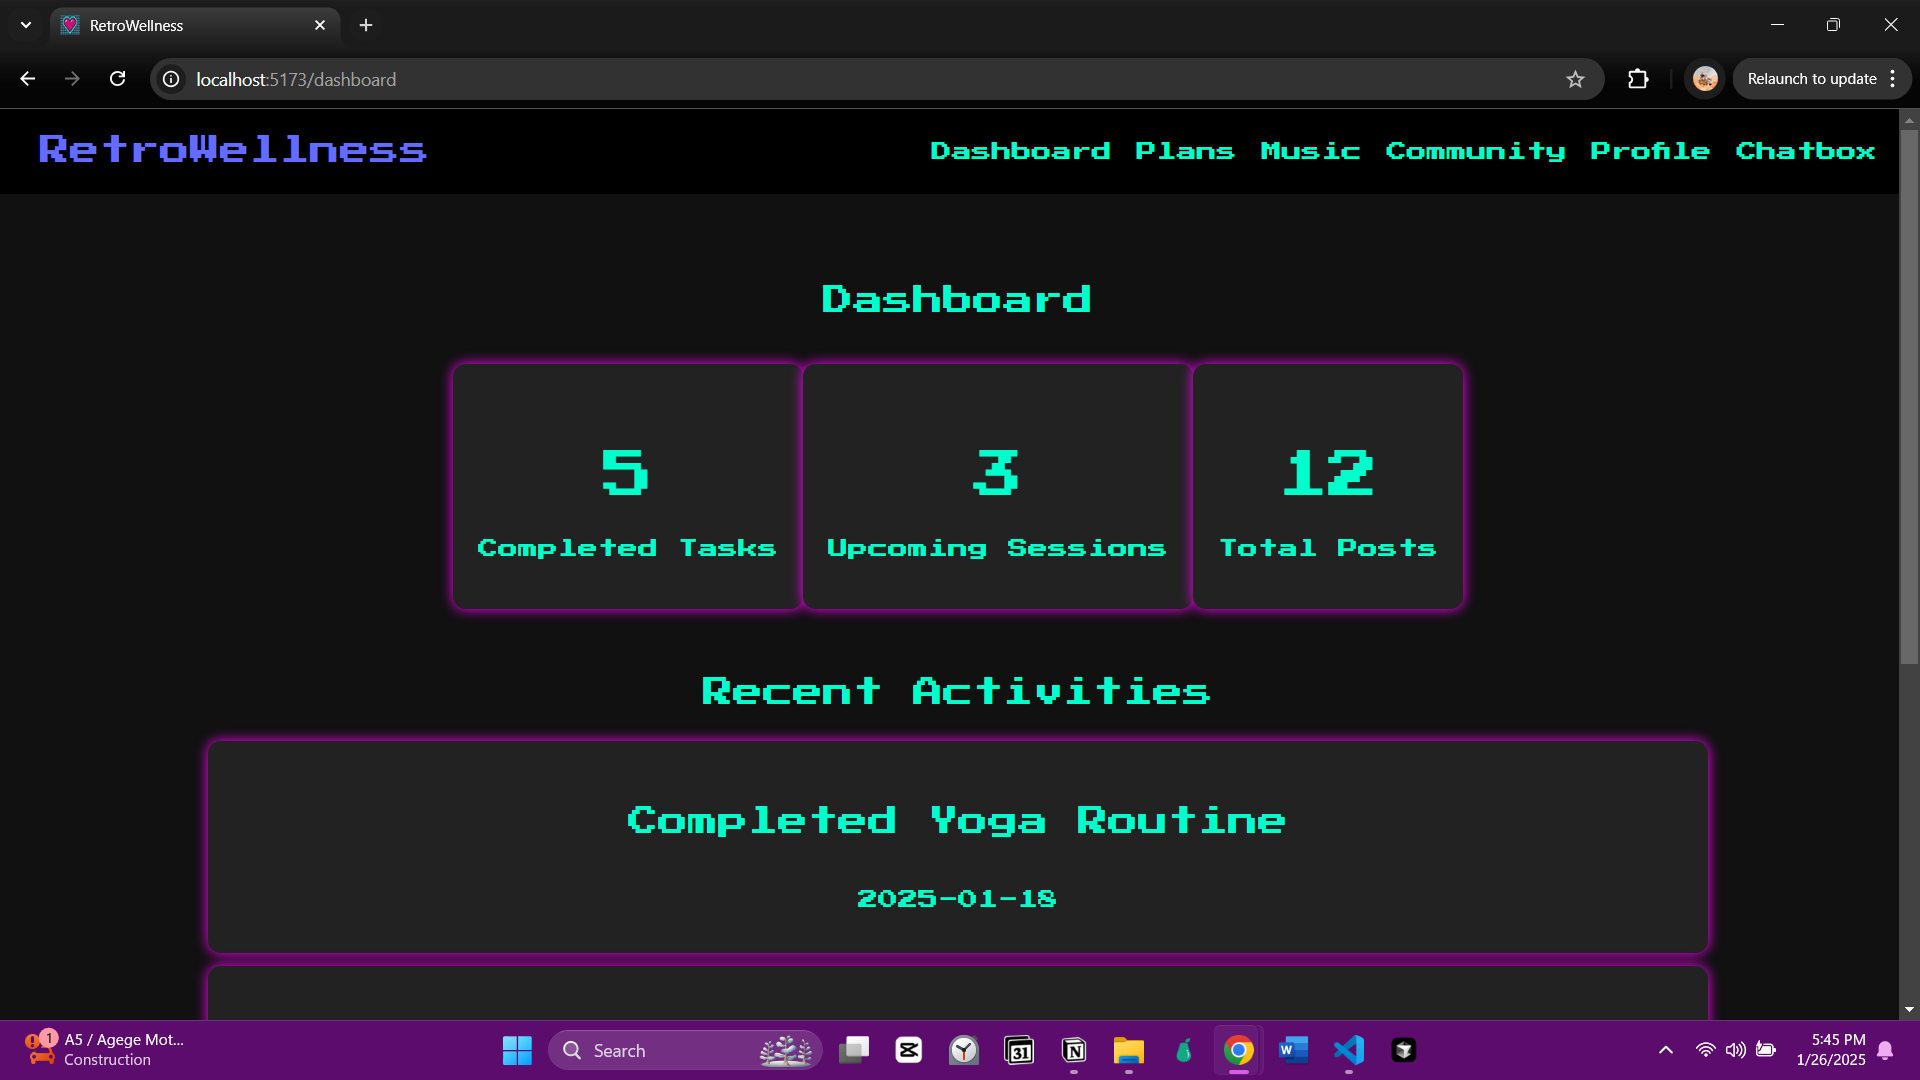Open Chatbox from navigation bar
The image size is (1920, 1080).
click(x=1805, y=151)
